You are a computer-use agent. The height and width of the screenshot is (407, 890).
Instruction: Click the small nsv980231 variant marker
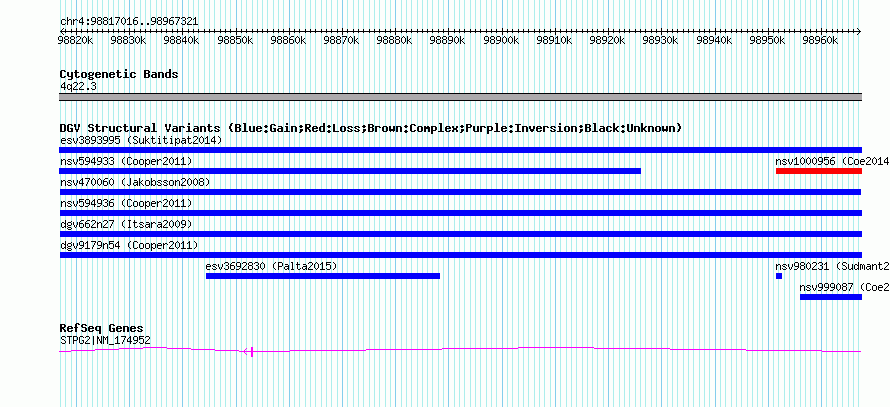coord(779,276)
